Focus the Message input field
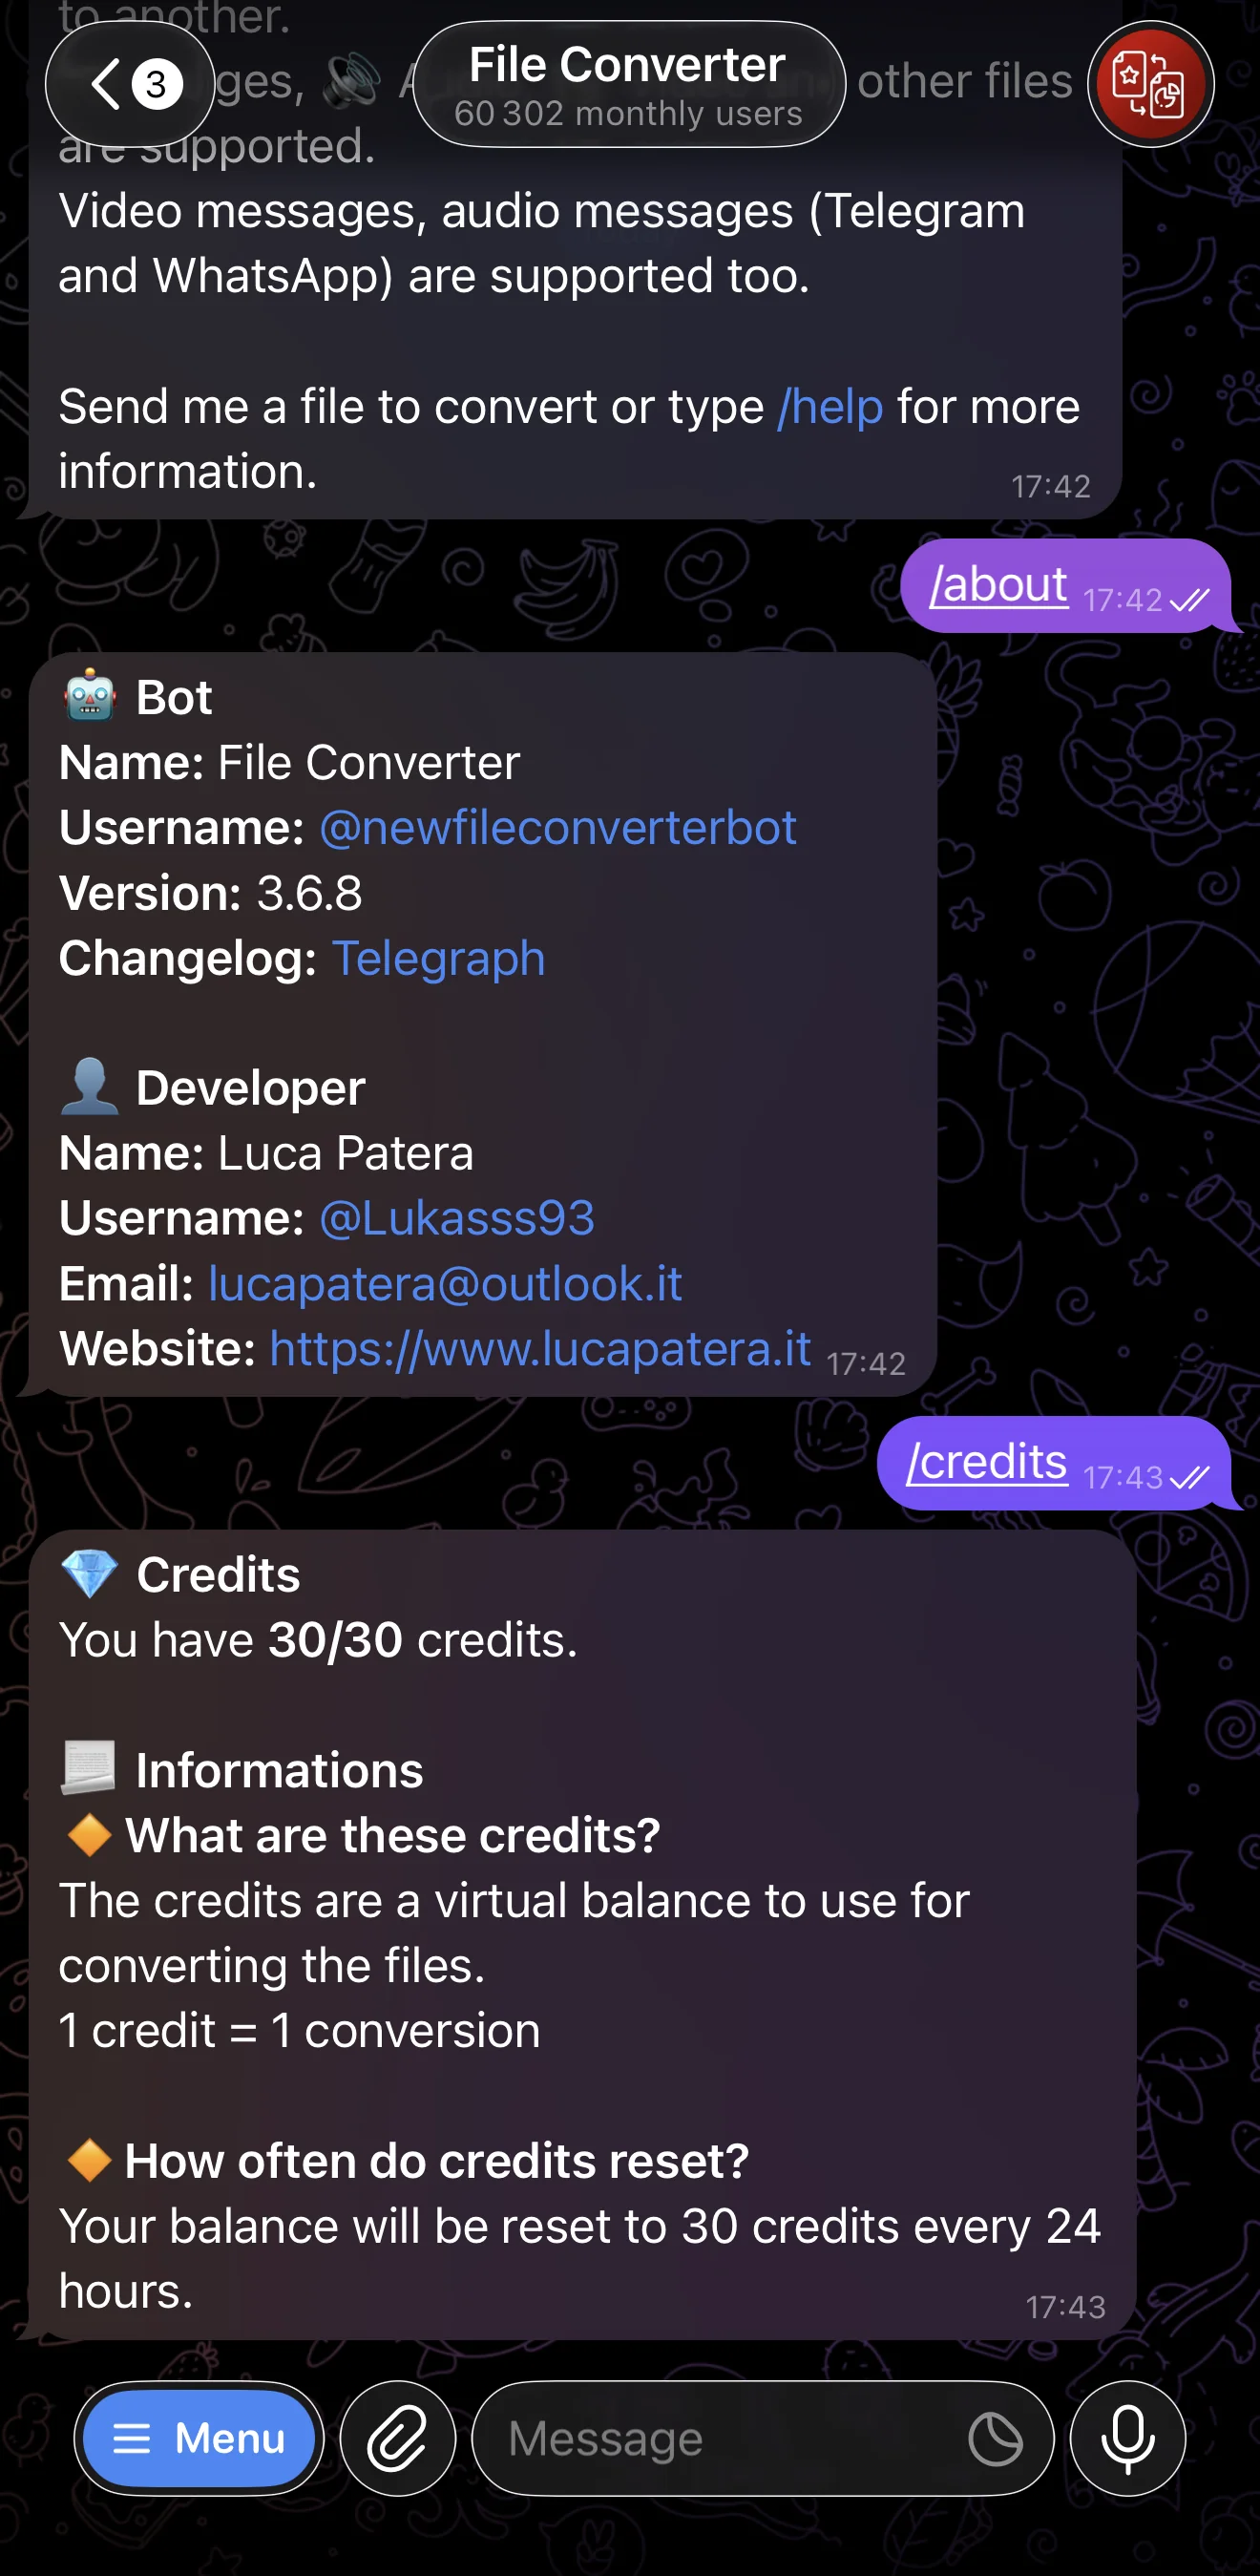 pyautogui.click(x=762, y=2438)
